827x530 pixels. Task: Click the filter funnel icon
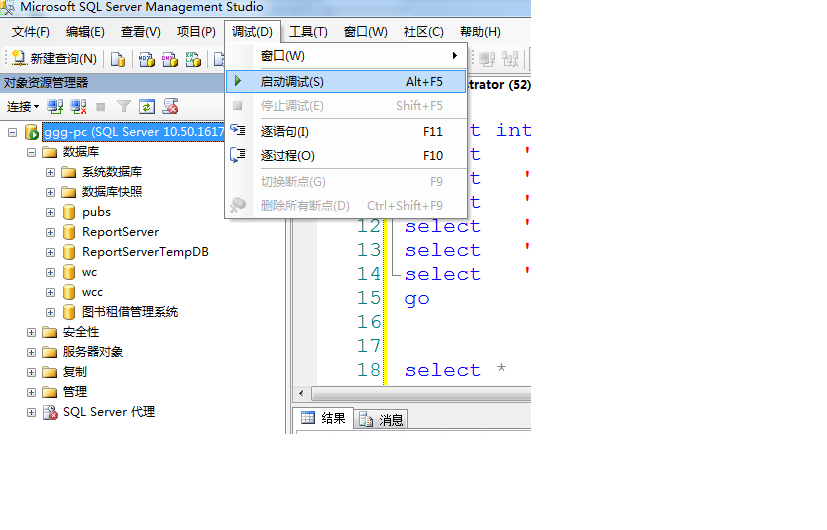(124, 107)
